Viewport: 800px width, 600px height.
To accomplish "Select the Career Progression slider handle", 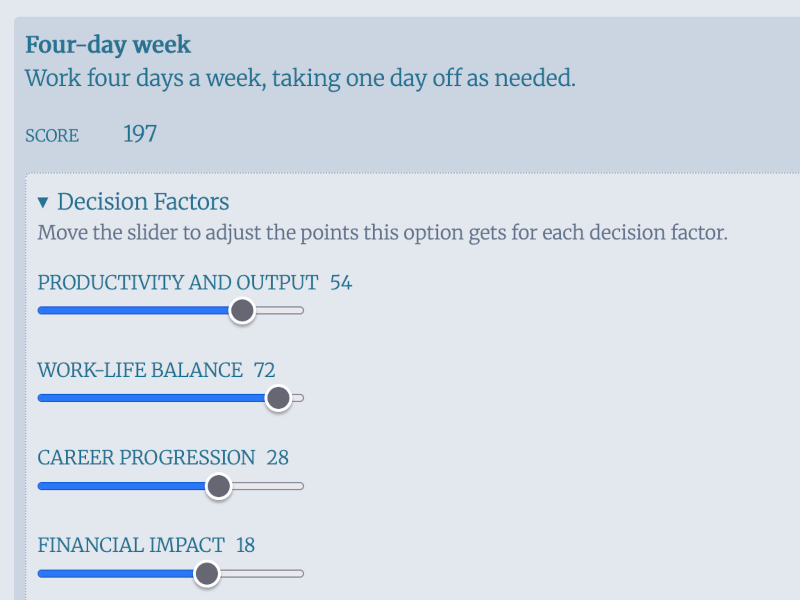I will [218, 486].
